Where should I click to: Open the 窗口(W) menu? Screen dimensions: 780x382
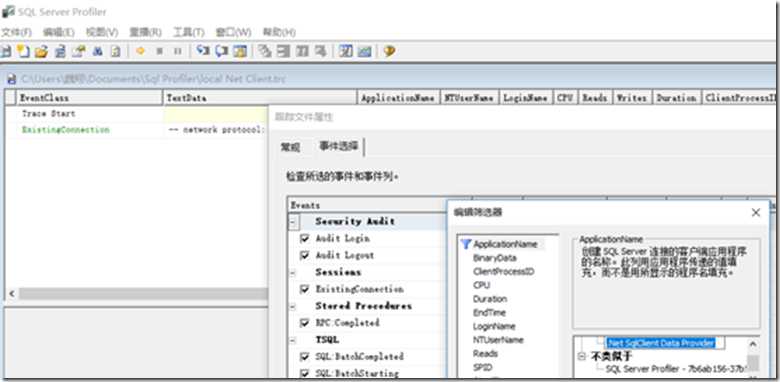point(233,32)
